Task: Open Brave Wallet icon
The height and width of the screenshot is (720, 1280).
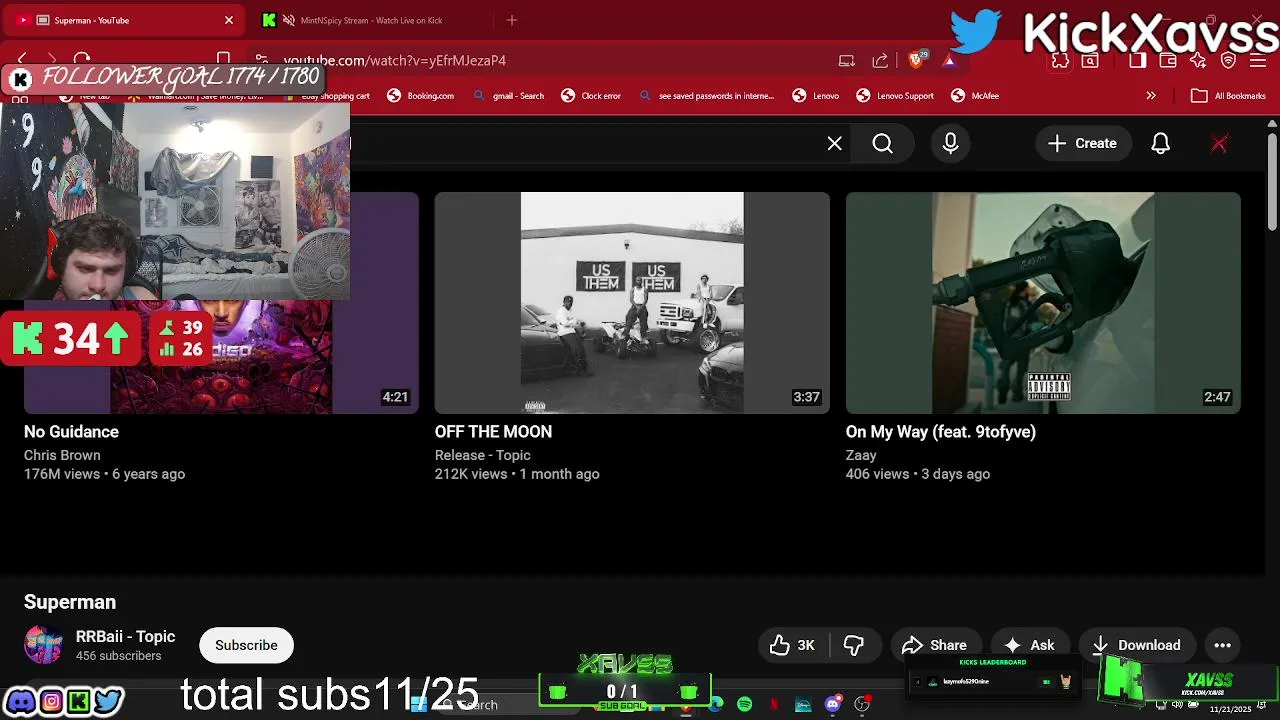Action: [x=1167, y=60]
